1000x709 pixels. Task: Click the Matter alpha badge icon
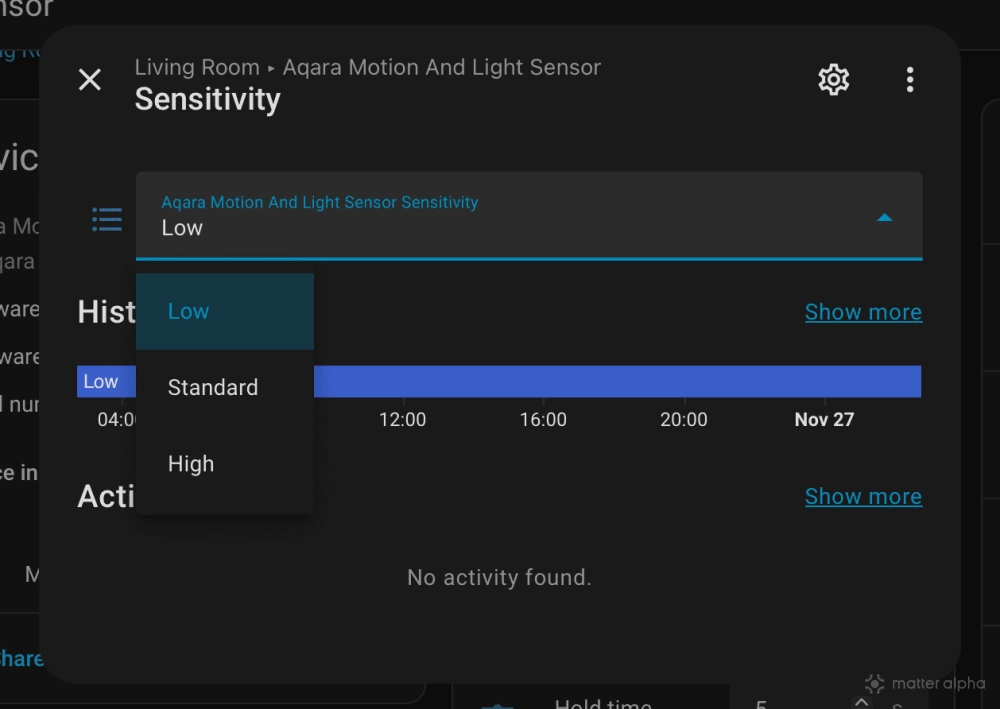coord(874,684)
